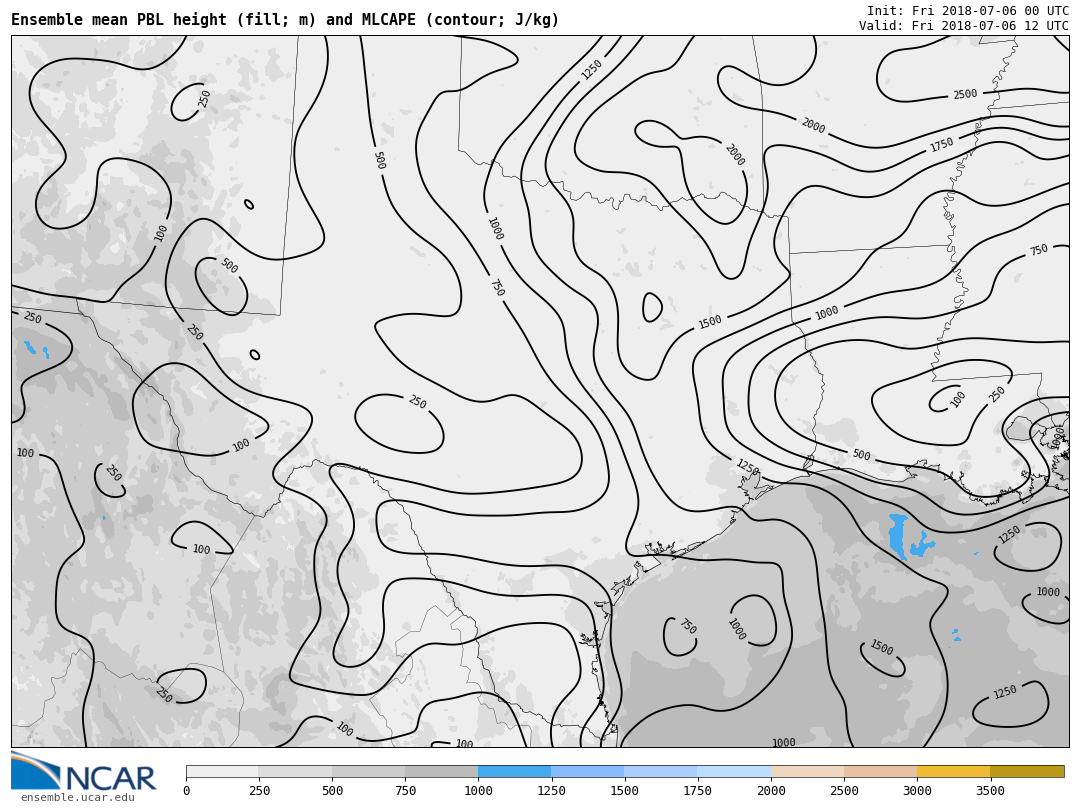1080x810 pixels.
Task: Click the NCAR wordmark text
Action: click(x=110, y=778)
